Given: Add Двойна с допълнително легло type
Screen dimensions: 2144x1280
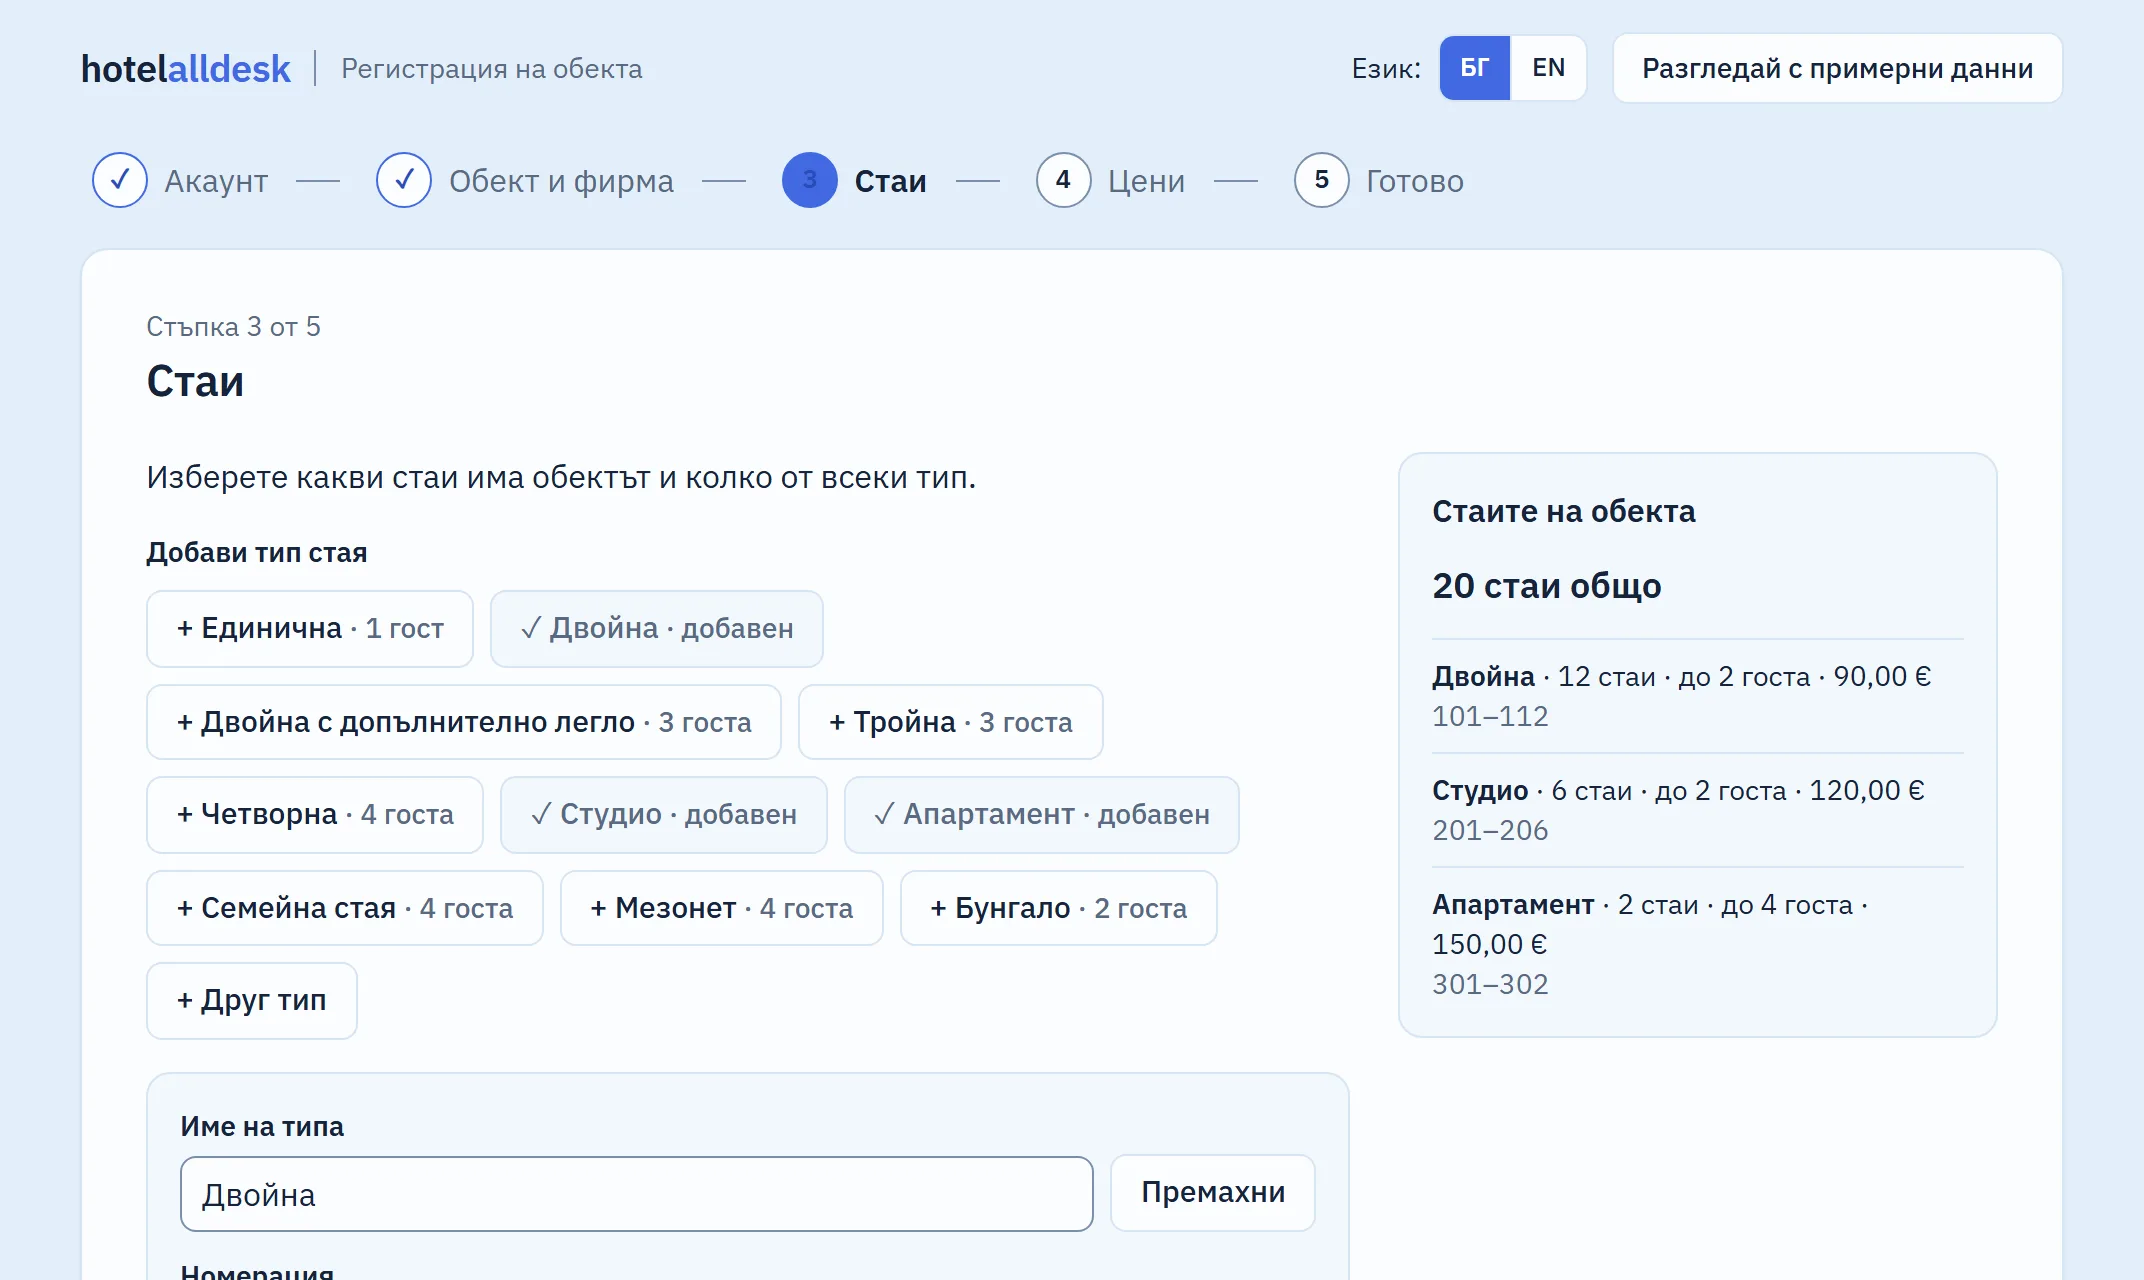Looking at the screenshot, I should [x=464, y=722].
